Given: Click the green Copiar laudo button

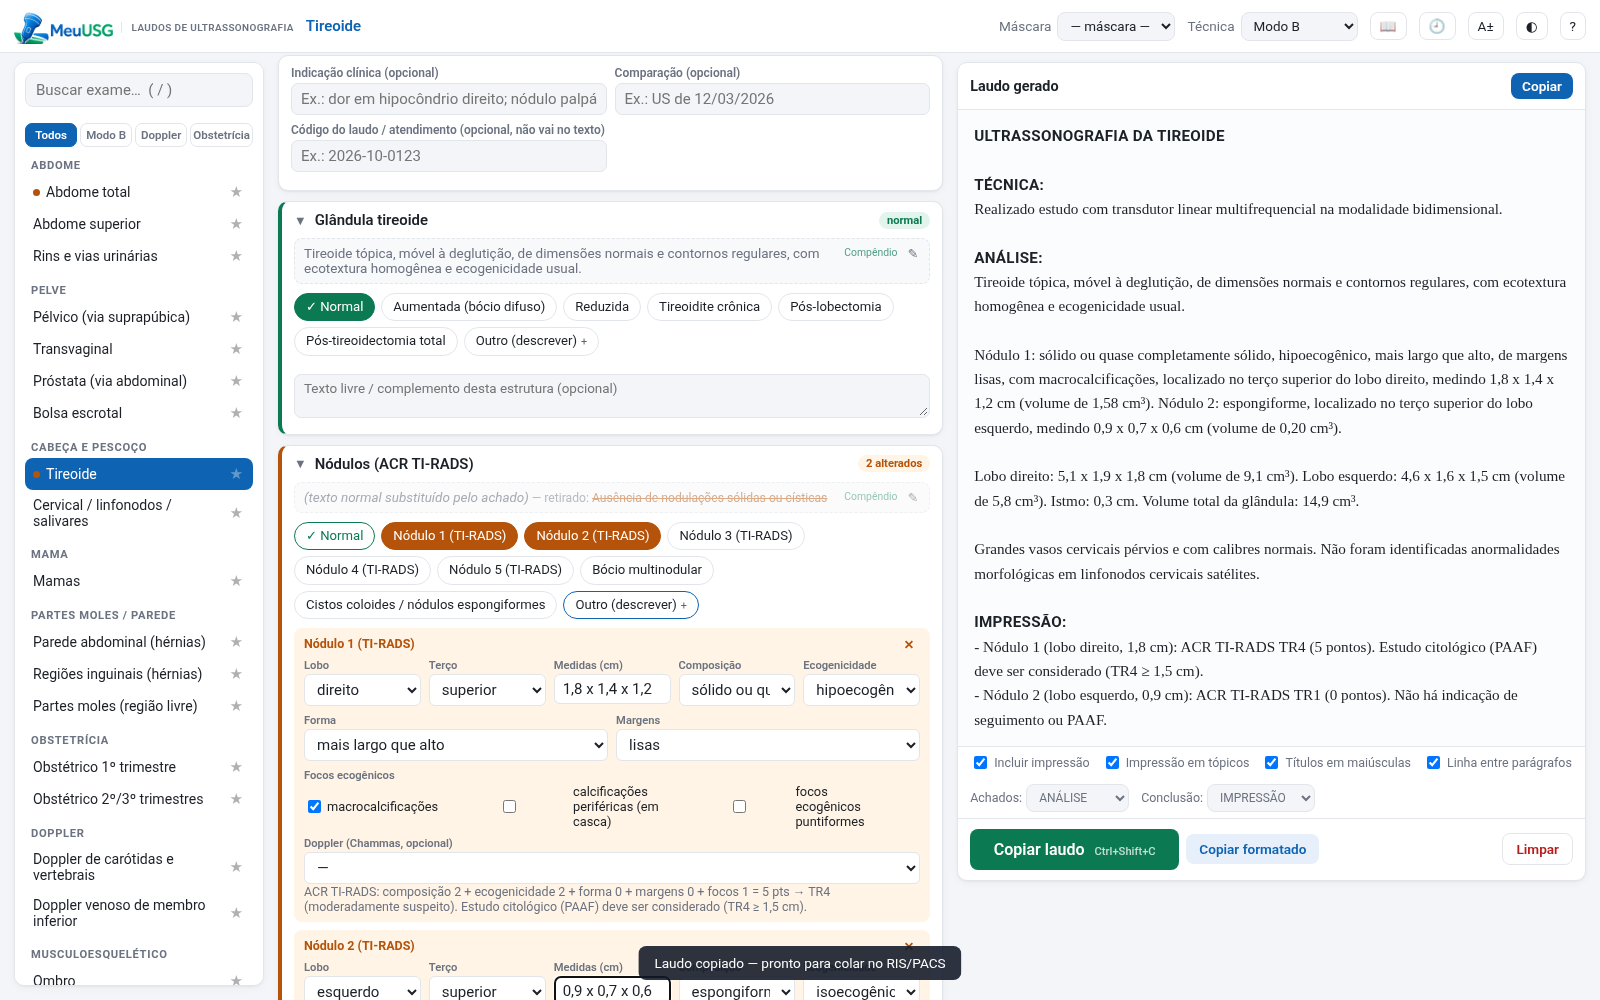Looking at the screenshot, I should [x=1074, y=850].
